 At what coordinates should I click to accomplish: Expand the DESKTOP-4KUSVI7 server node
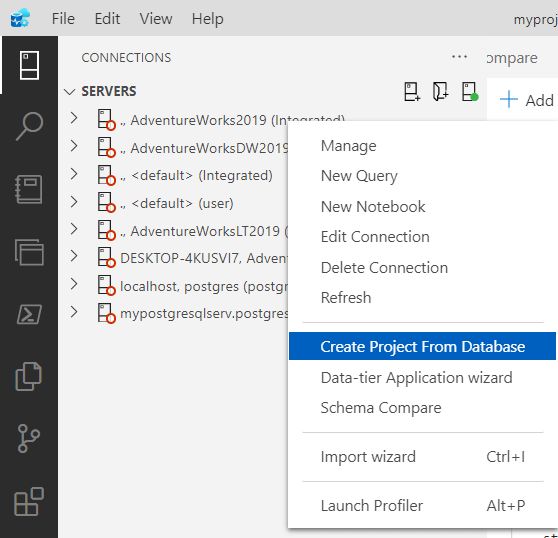(x=74, y=256)
